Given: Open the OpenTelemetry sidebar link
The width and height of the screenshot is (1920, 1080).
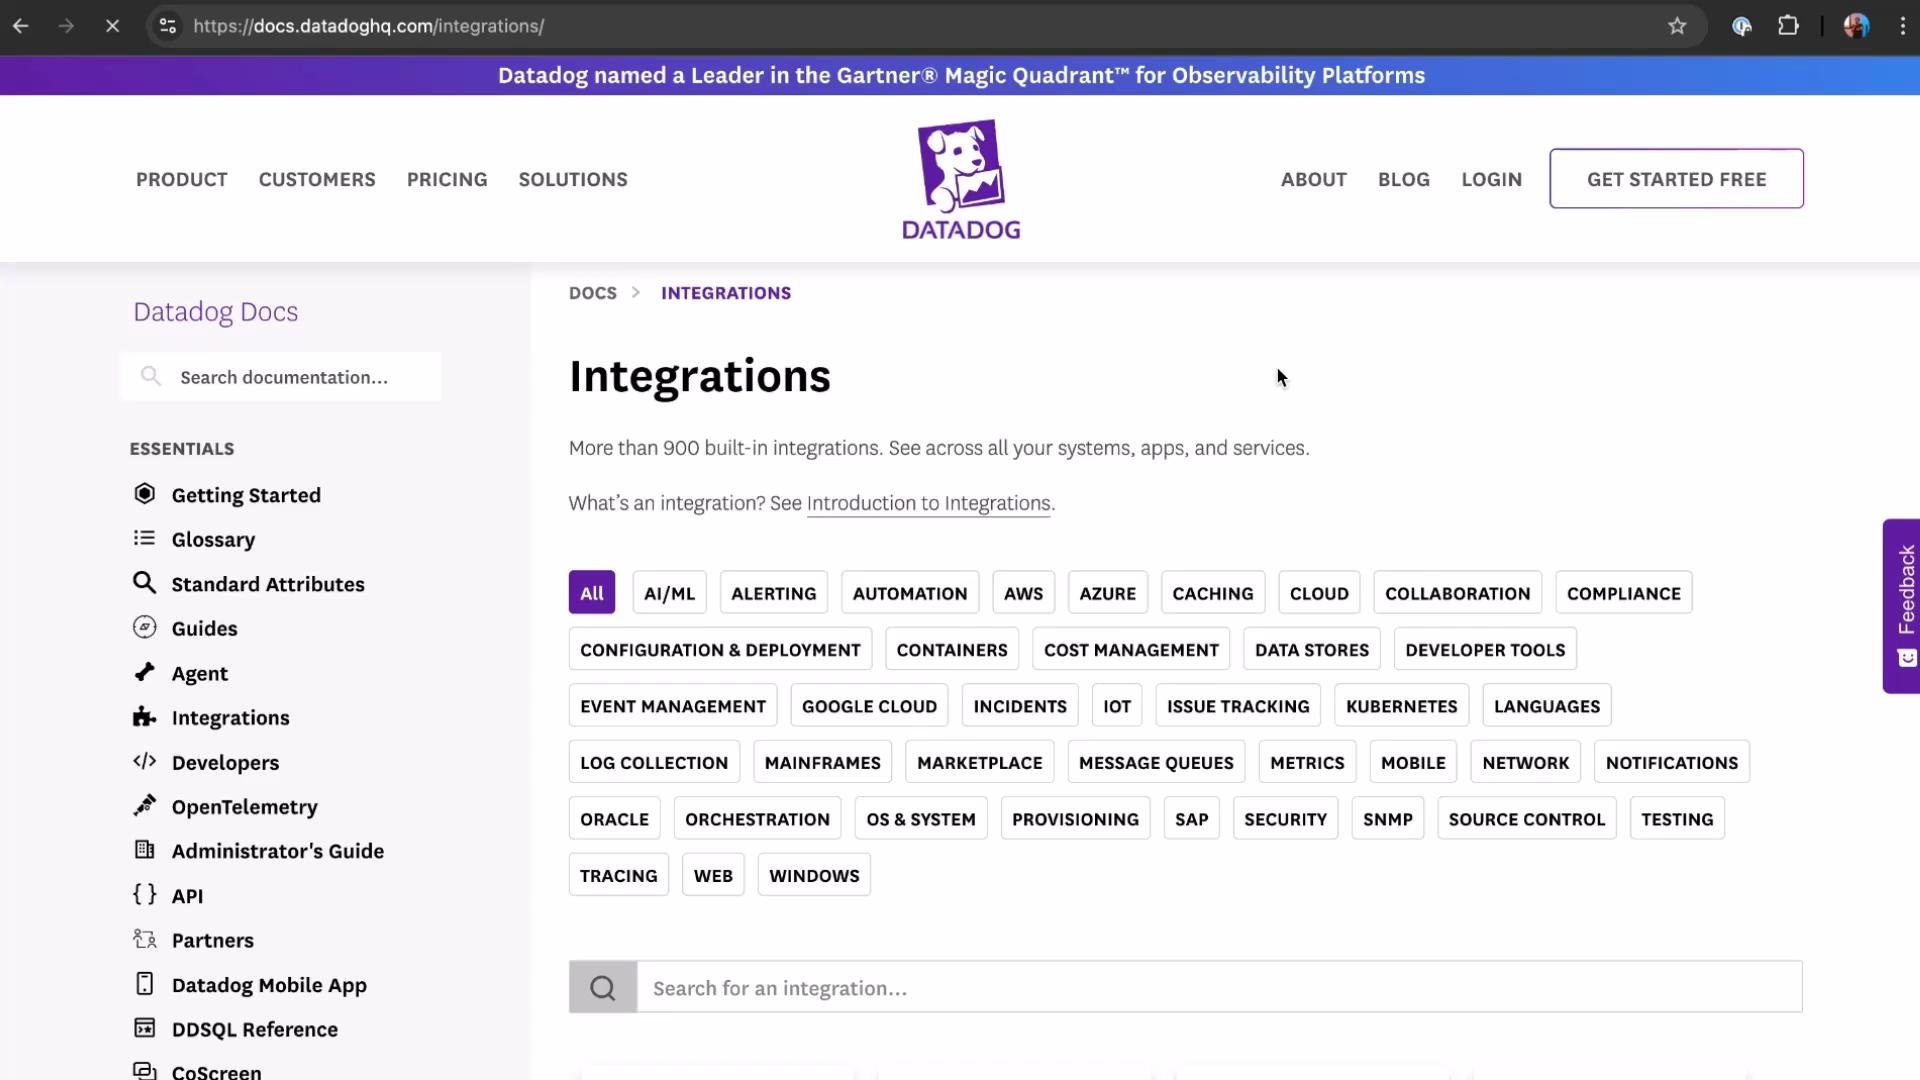Looking at the screenshot, I should point(245,807).
